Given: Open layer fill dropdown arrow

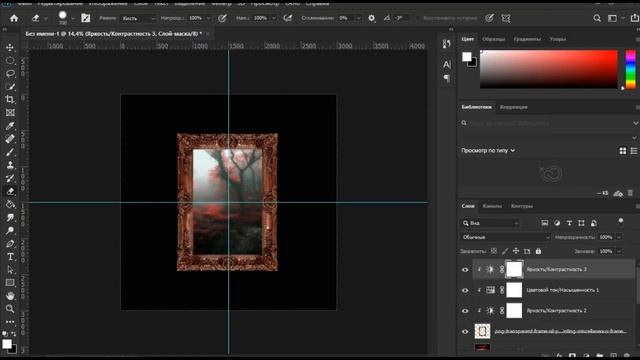Looking at the screenshot, I should pos(619,251).
